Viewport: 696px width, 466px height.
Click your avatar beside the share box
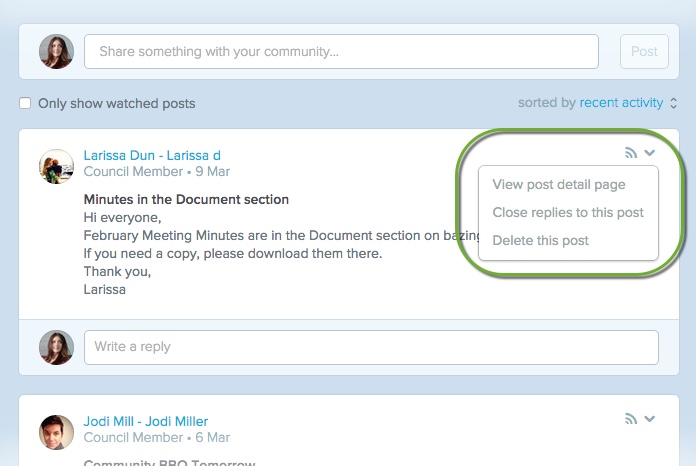point(56,52)
